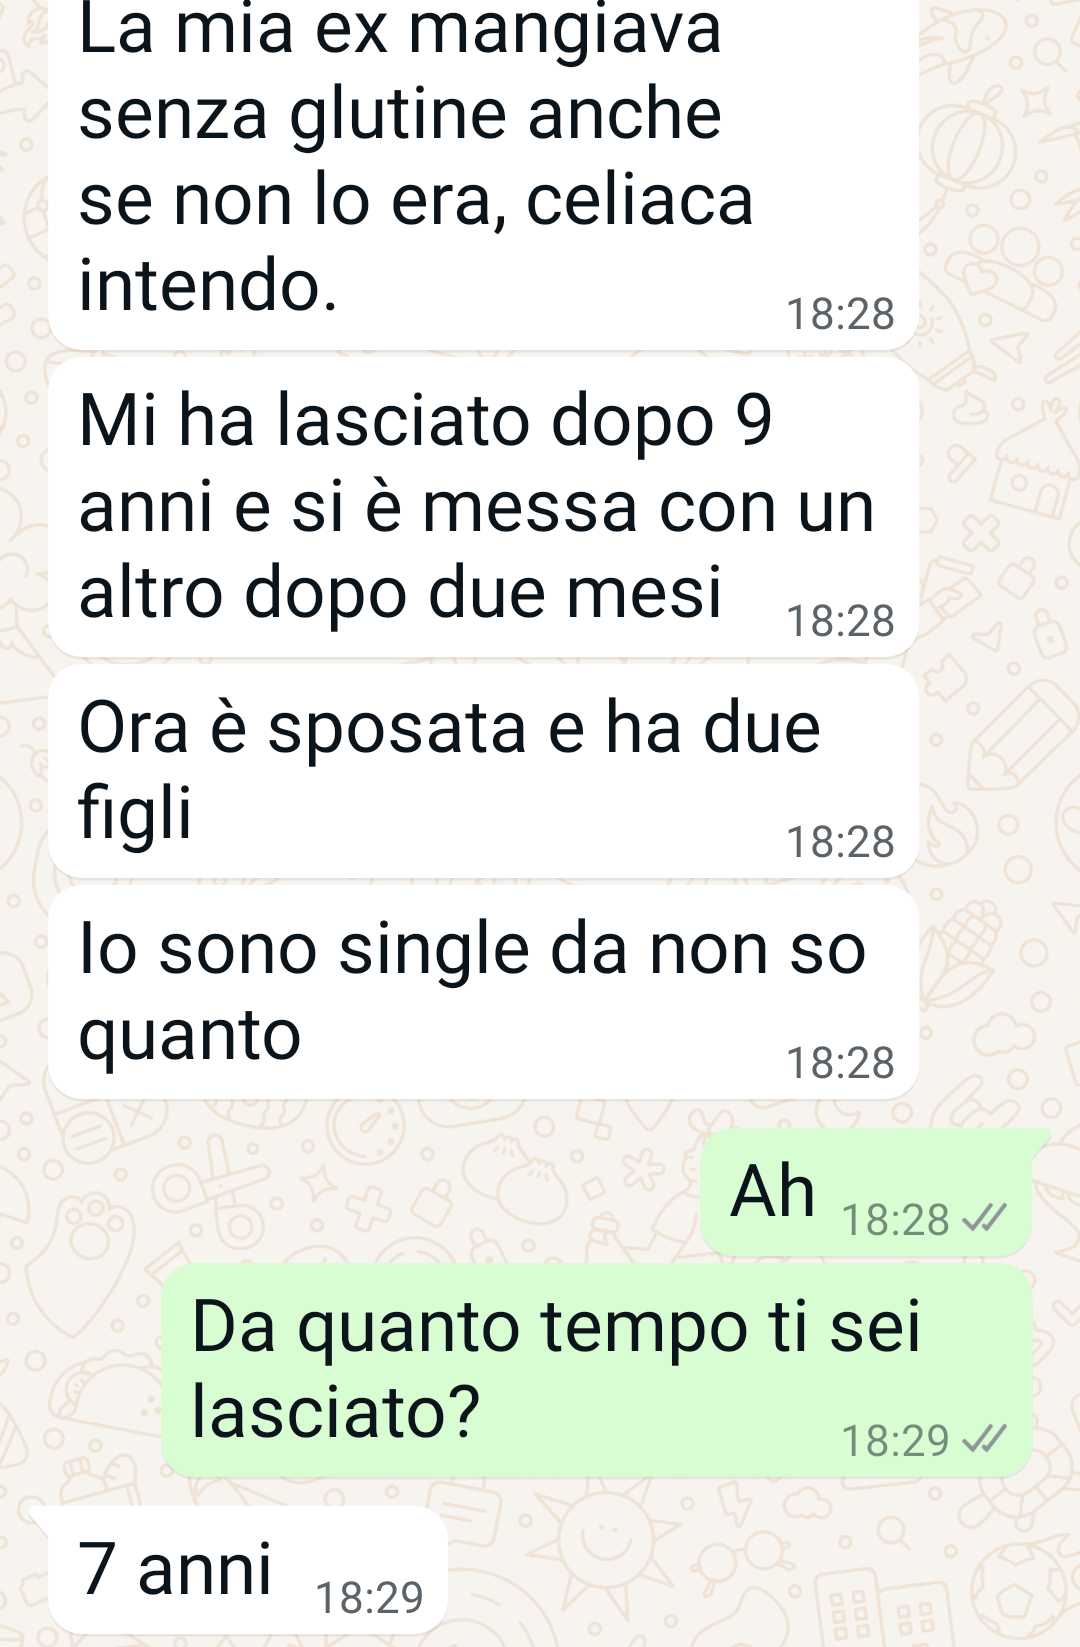Tap the 'Io sono single da non so quanto' message
Image resolution: width=1080 pixels, height=1647 pixels.
tap(483, 992)
